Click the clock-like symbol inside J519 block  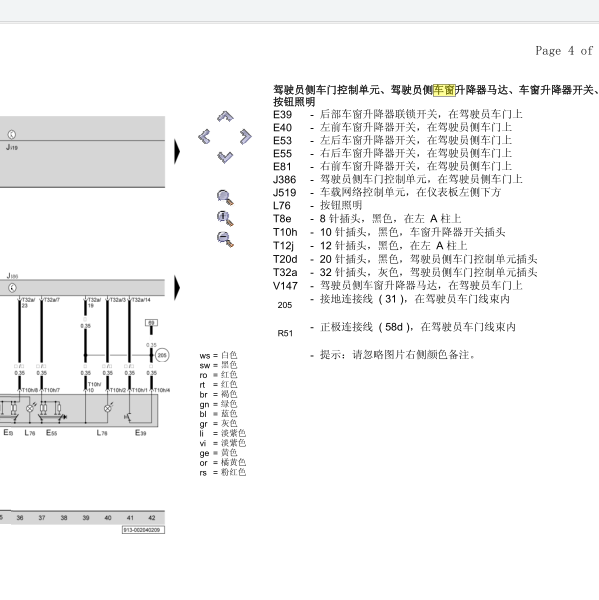click(x=12, y=134)
